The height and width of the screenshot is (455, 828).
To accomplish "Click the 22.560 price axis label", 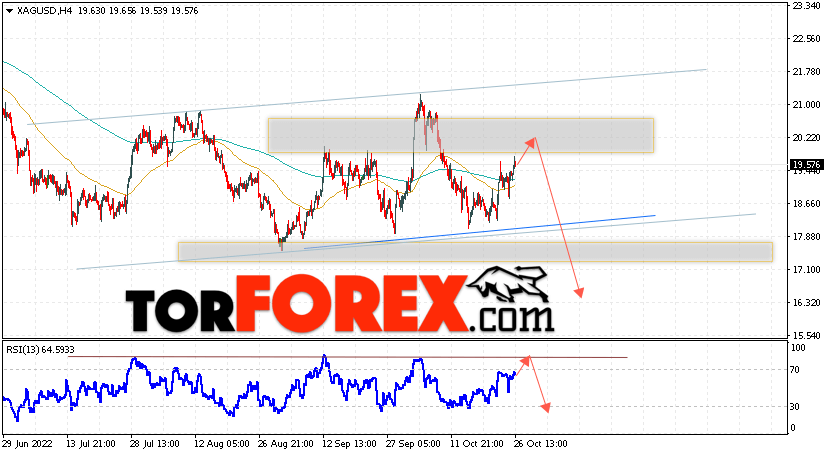I will [806, 39].
